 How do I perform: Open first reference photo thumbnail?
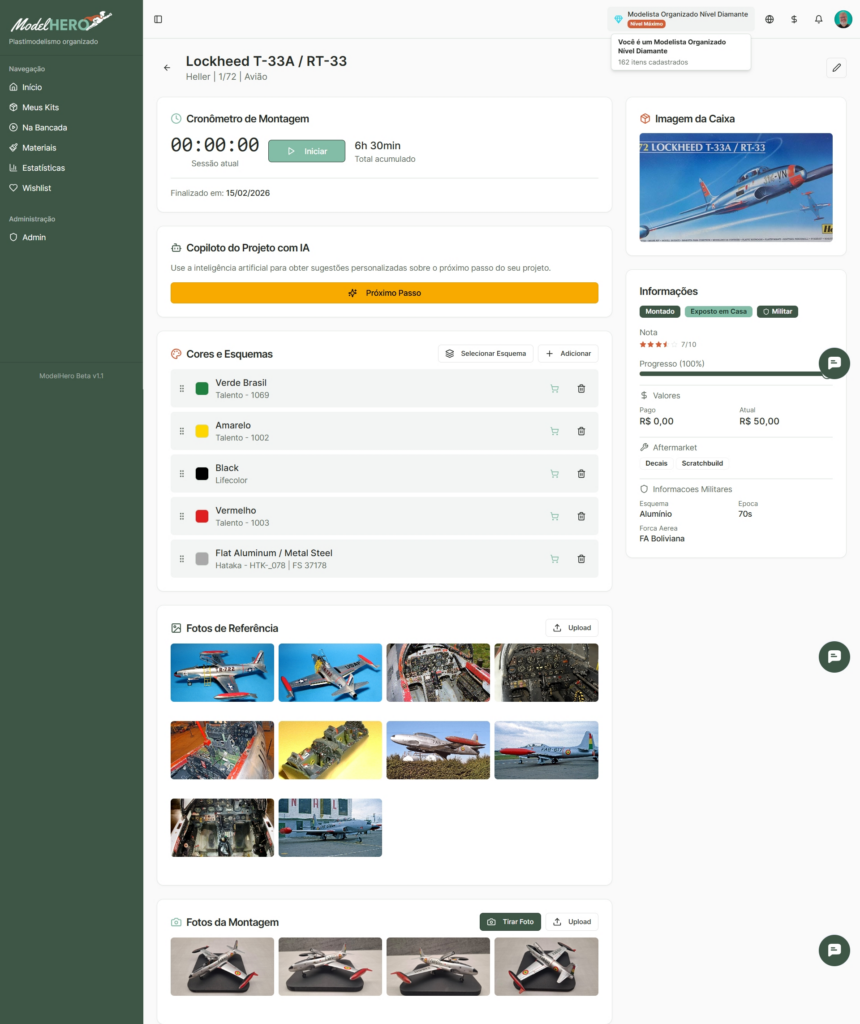tap(222, 672)
